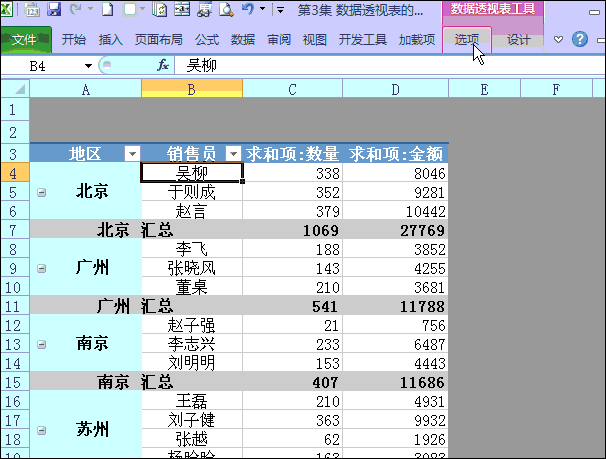
Task: Collapse the 广州 group in pivot table
Action: tap(41, 269)
